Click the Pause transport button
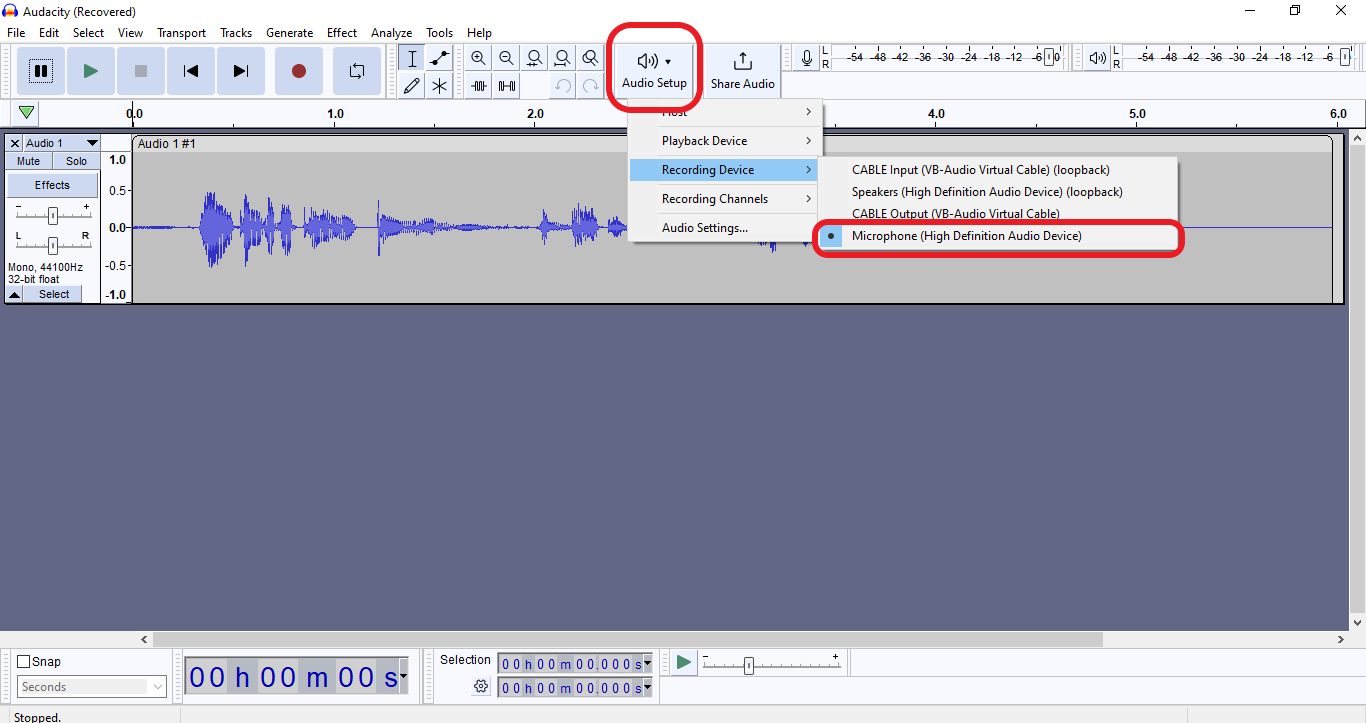This screenshot has height=723, width=1366. click(41, 71)
